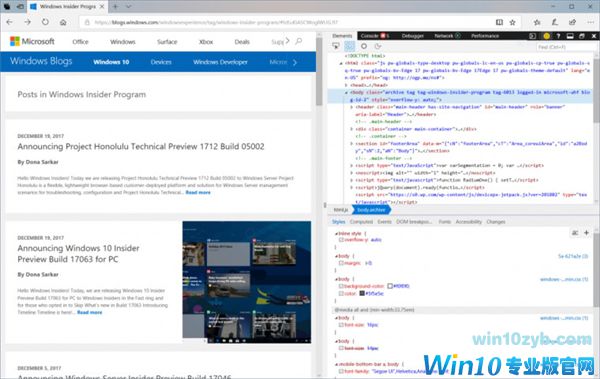Viewport: 600px width, 379px height.
Task: Open a new tab with plus icon
Action: (115, 7)
